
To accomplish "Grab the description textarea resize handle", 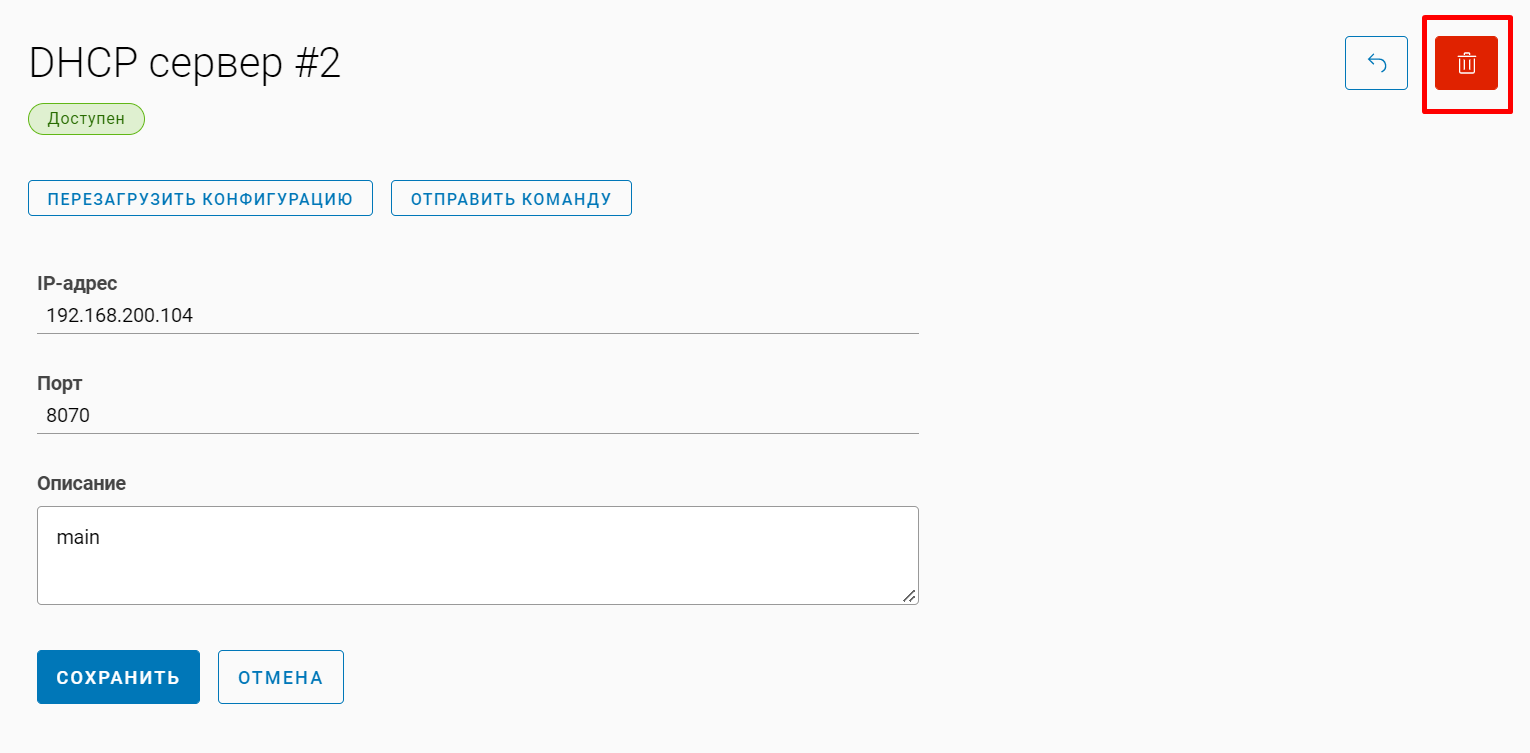I will (909, 595).
